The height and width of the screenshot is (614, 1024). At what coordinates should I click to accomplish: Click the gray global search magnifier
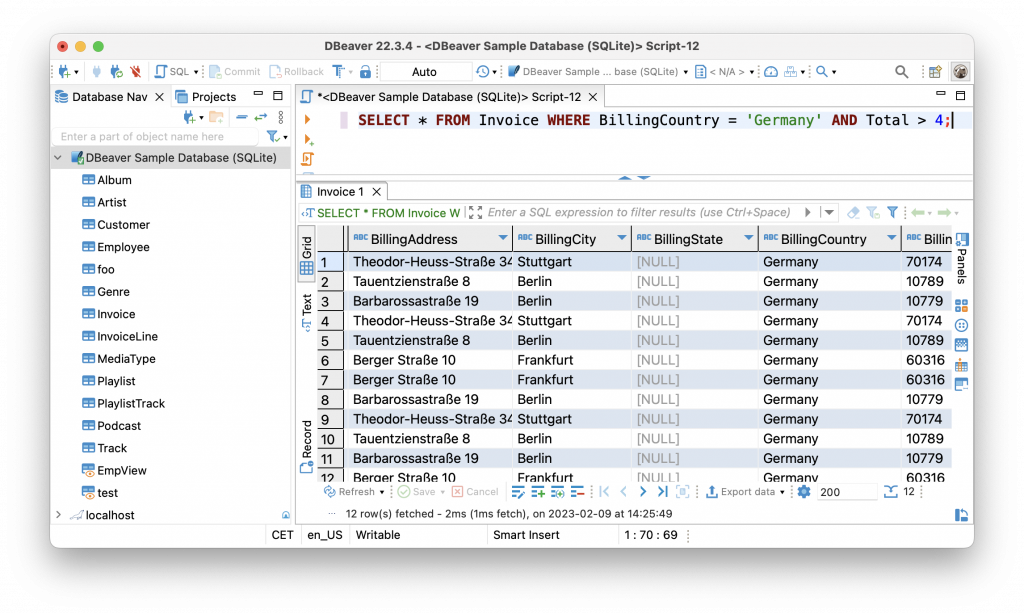click(901, 72)
